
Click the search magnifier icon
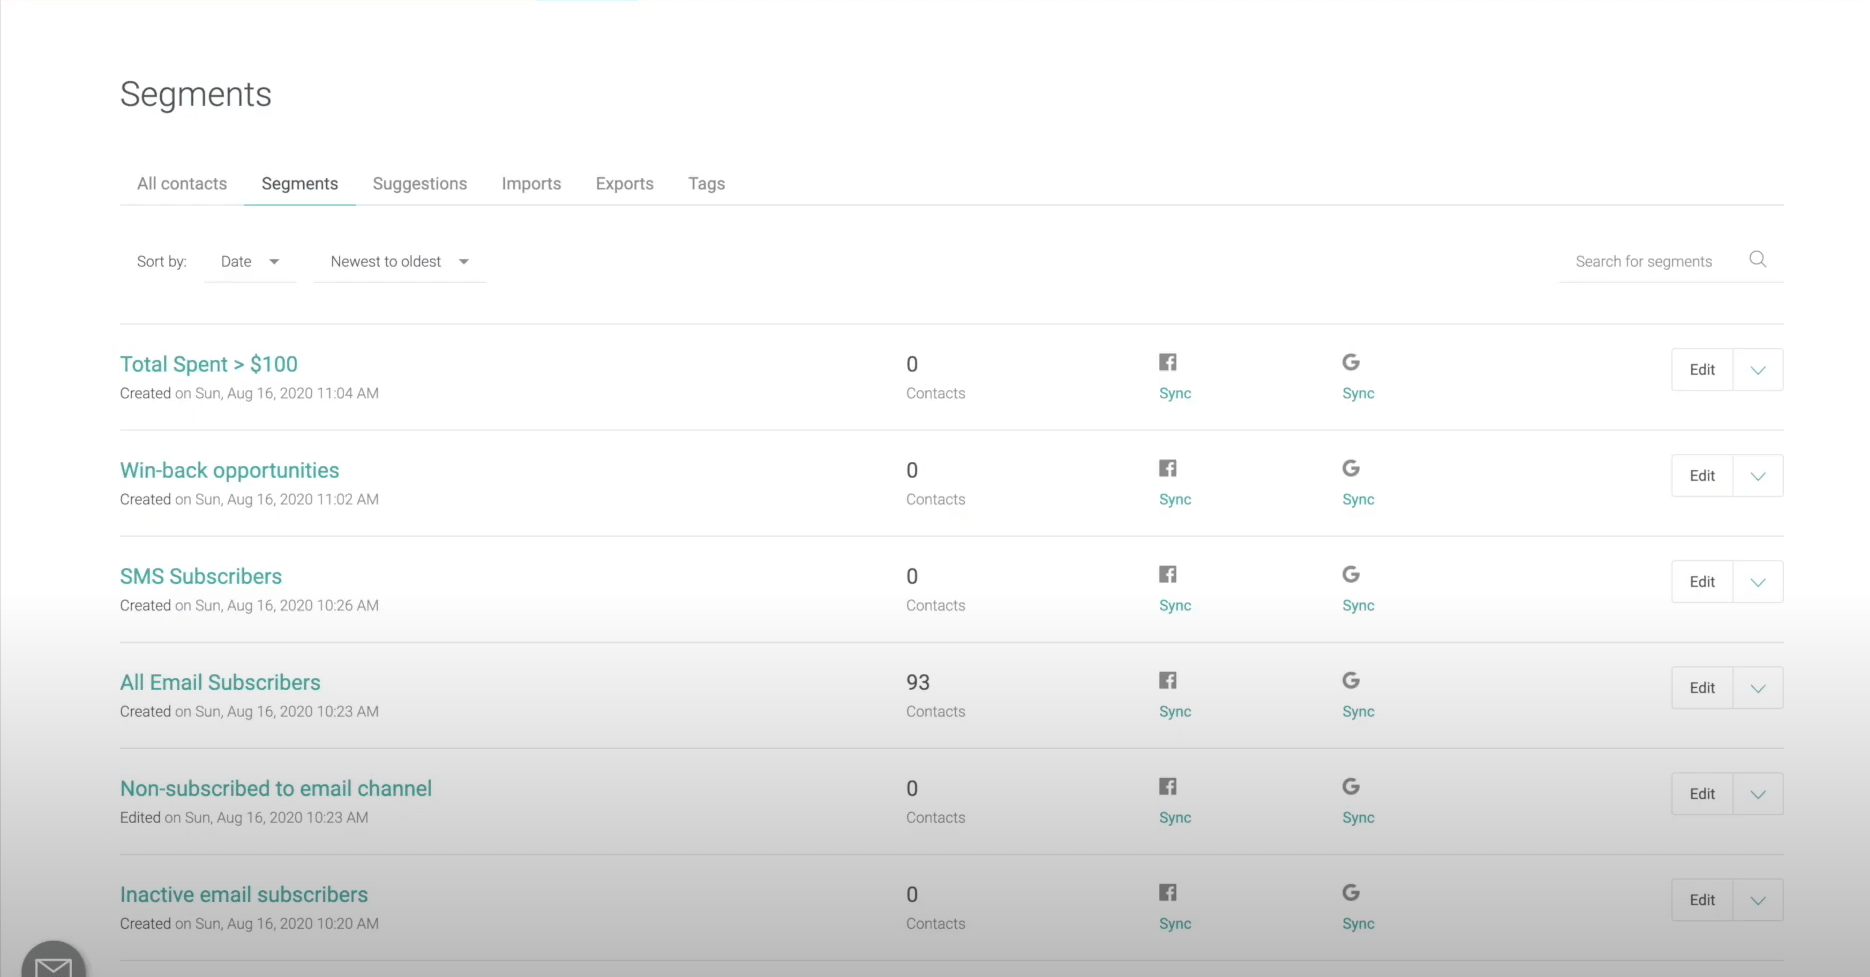[x=1757, y=260]
